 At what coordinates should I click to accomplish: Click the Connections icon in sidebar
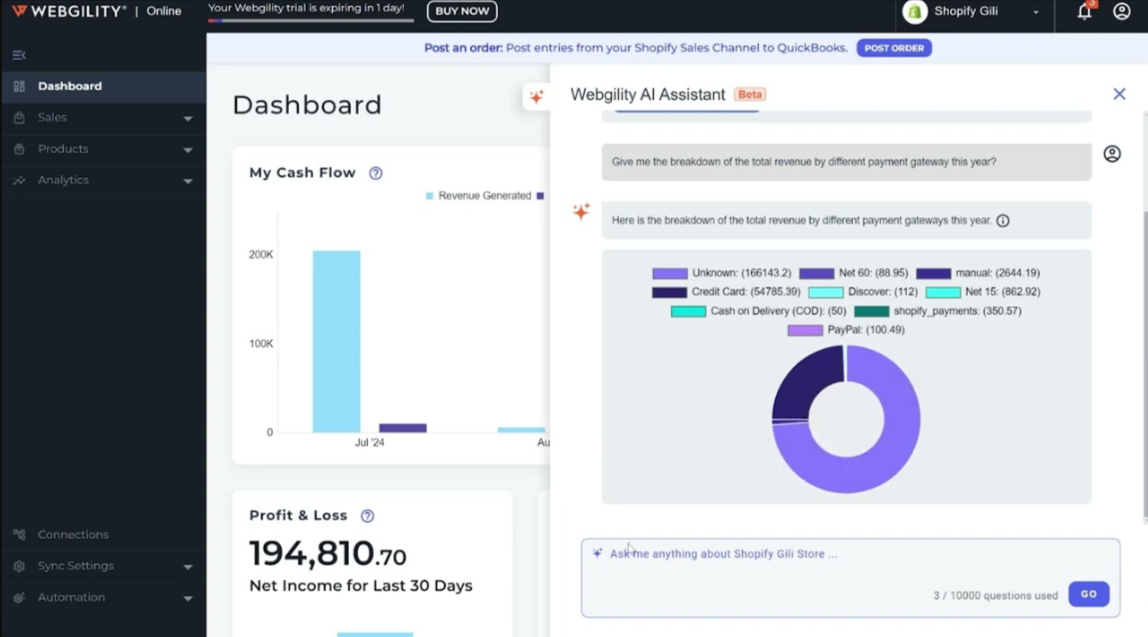click(19, 534)
